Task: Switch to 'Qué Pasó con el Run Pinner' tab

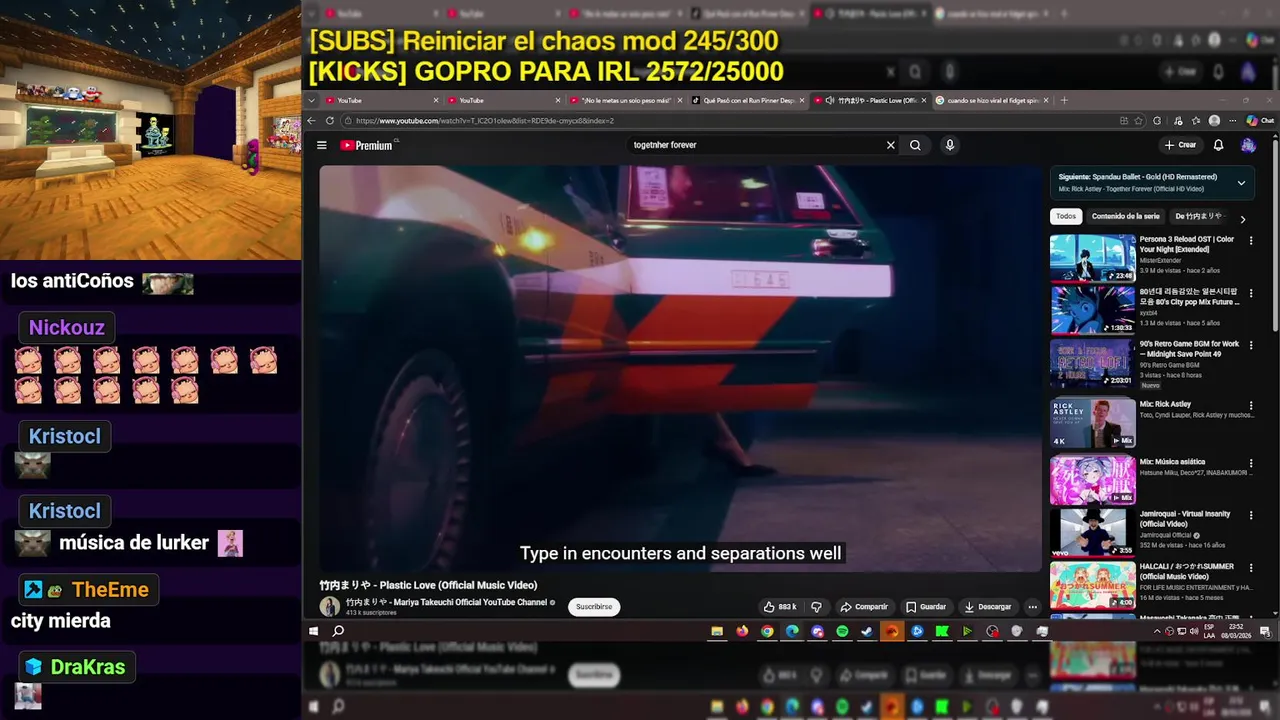Action: pos(747,100)
